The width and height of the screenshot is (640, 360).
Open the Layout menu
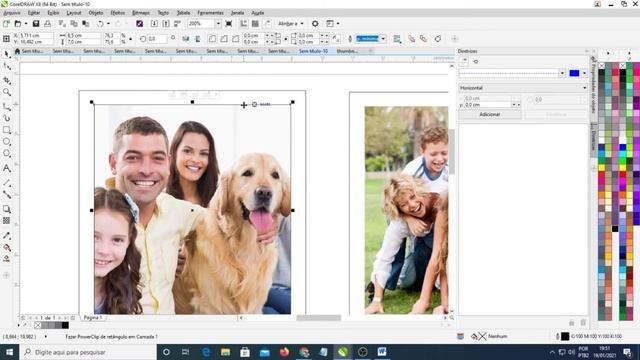pyautogui.click(x=73, y=13)
